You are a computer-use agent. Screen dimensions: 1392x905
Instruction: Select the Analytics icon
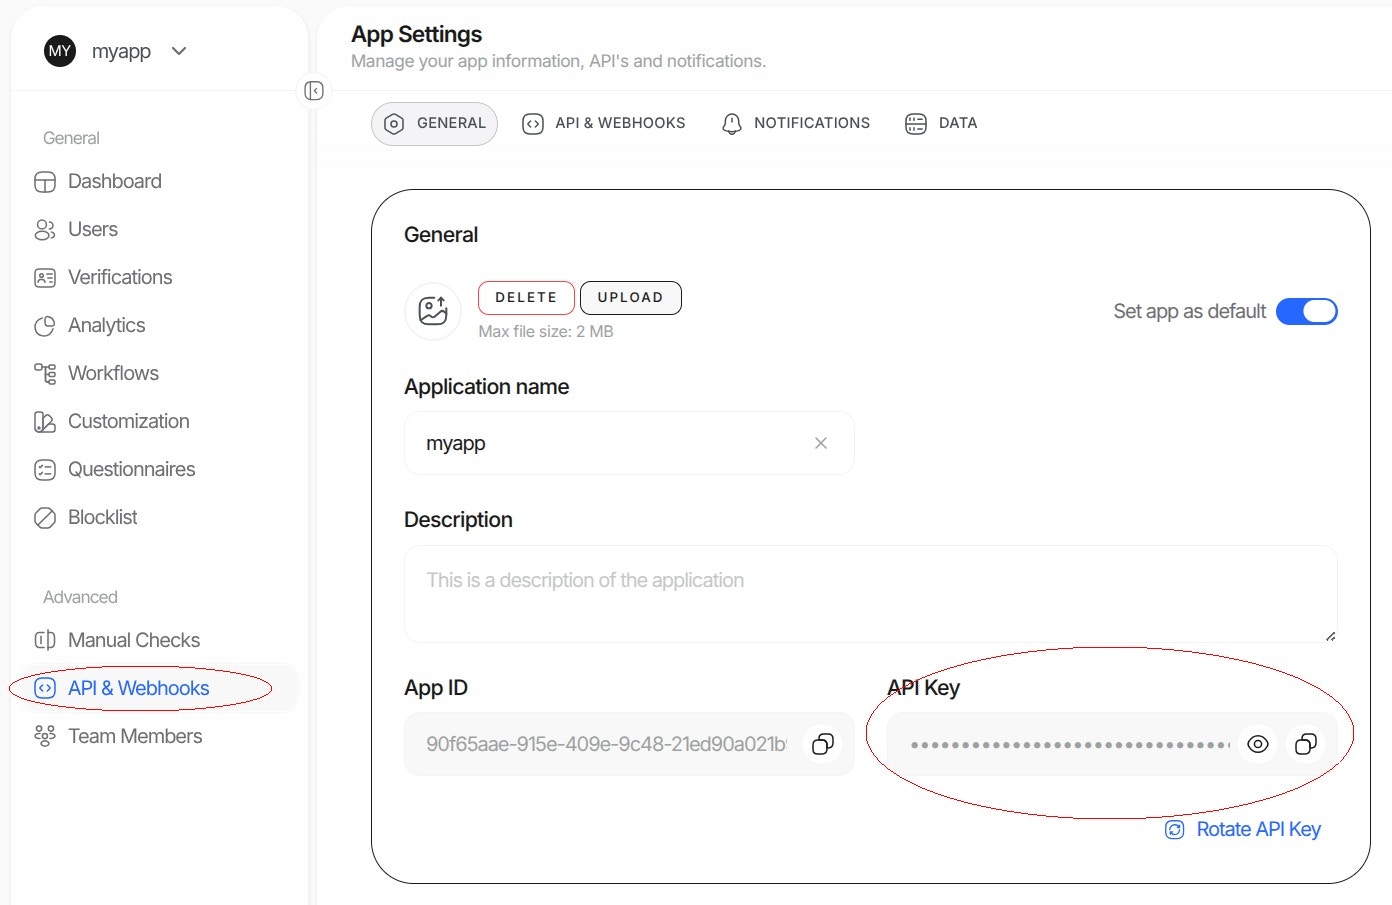45,325
